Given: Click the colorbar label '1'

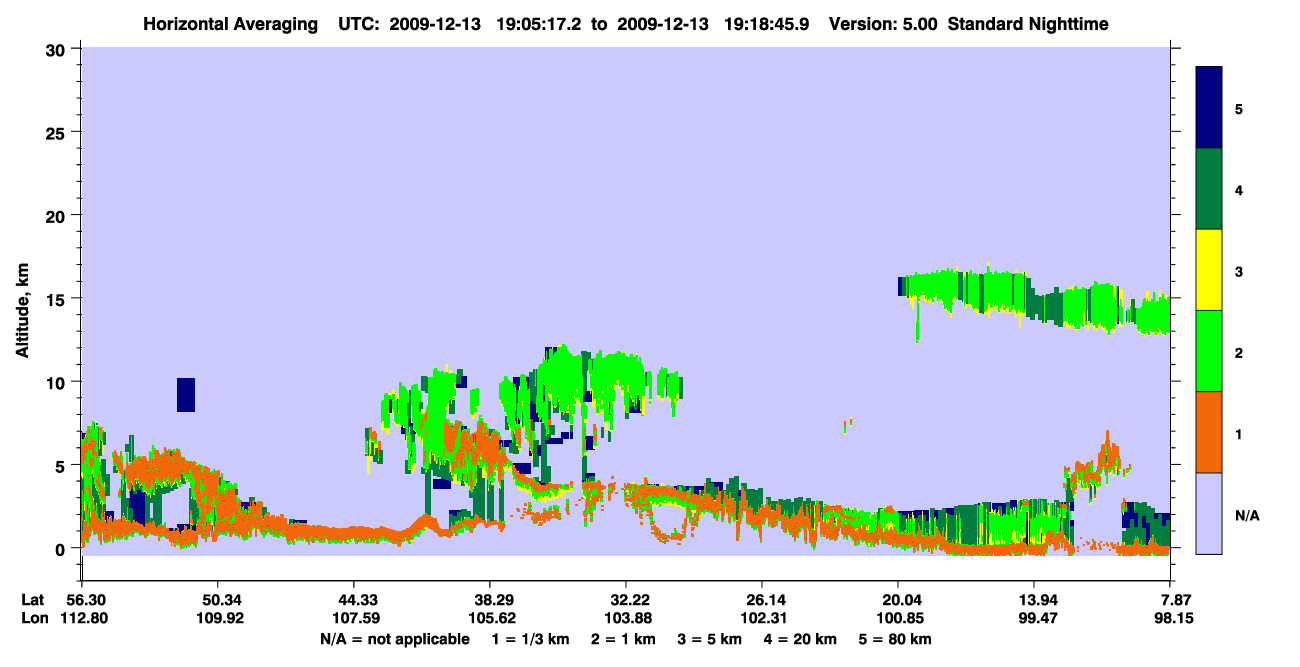Looking at the screenshot, I should click(x=1238, y=433).
